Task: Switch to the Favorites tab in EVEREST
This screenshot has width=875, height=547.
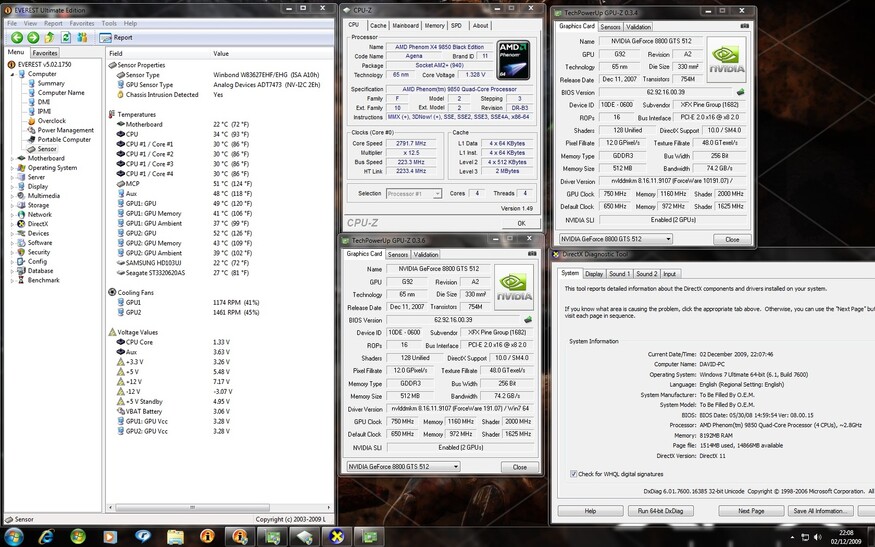Action: (45, 53)
